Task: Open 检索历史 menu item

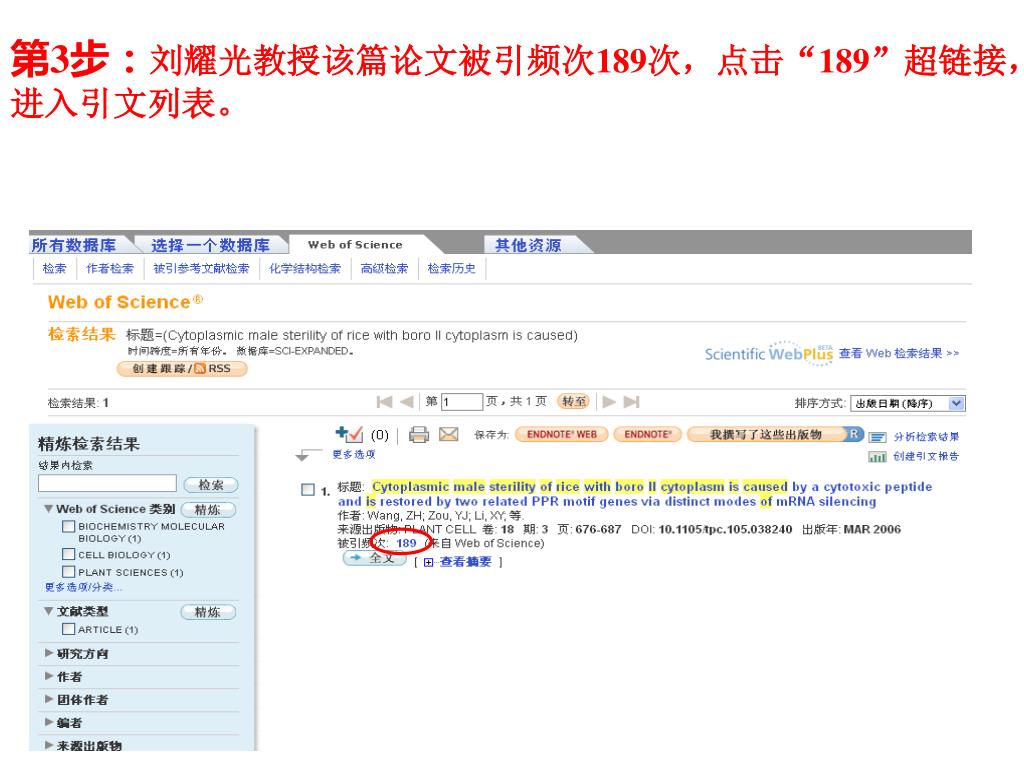Action: click(451, 268)
